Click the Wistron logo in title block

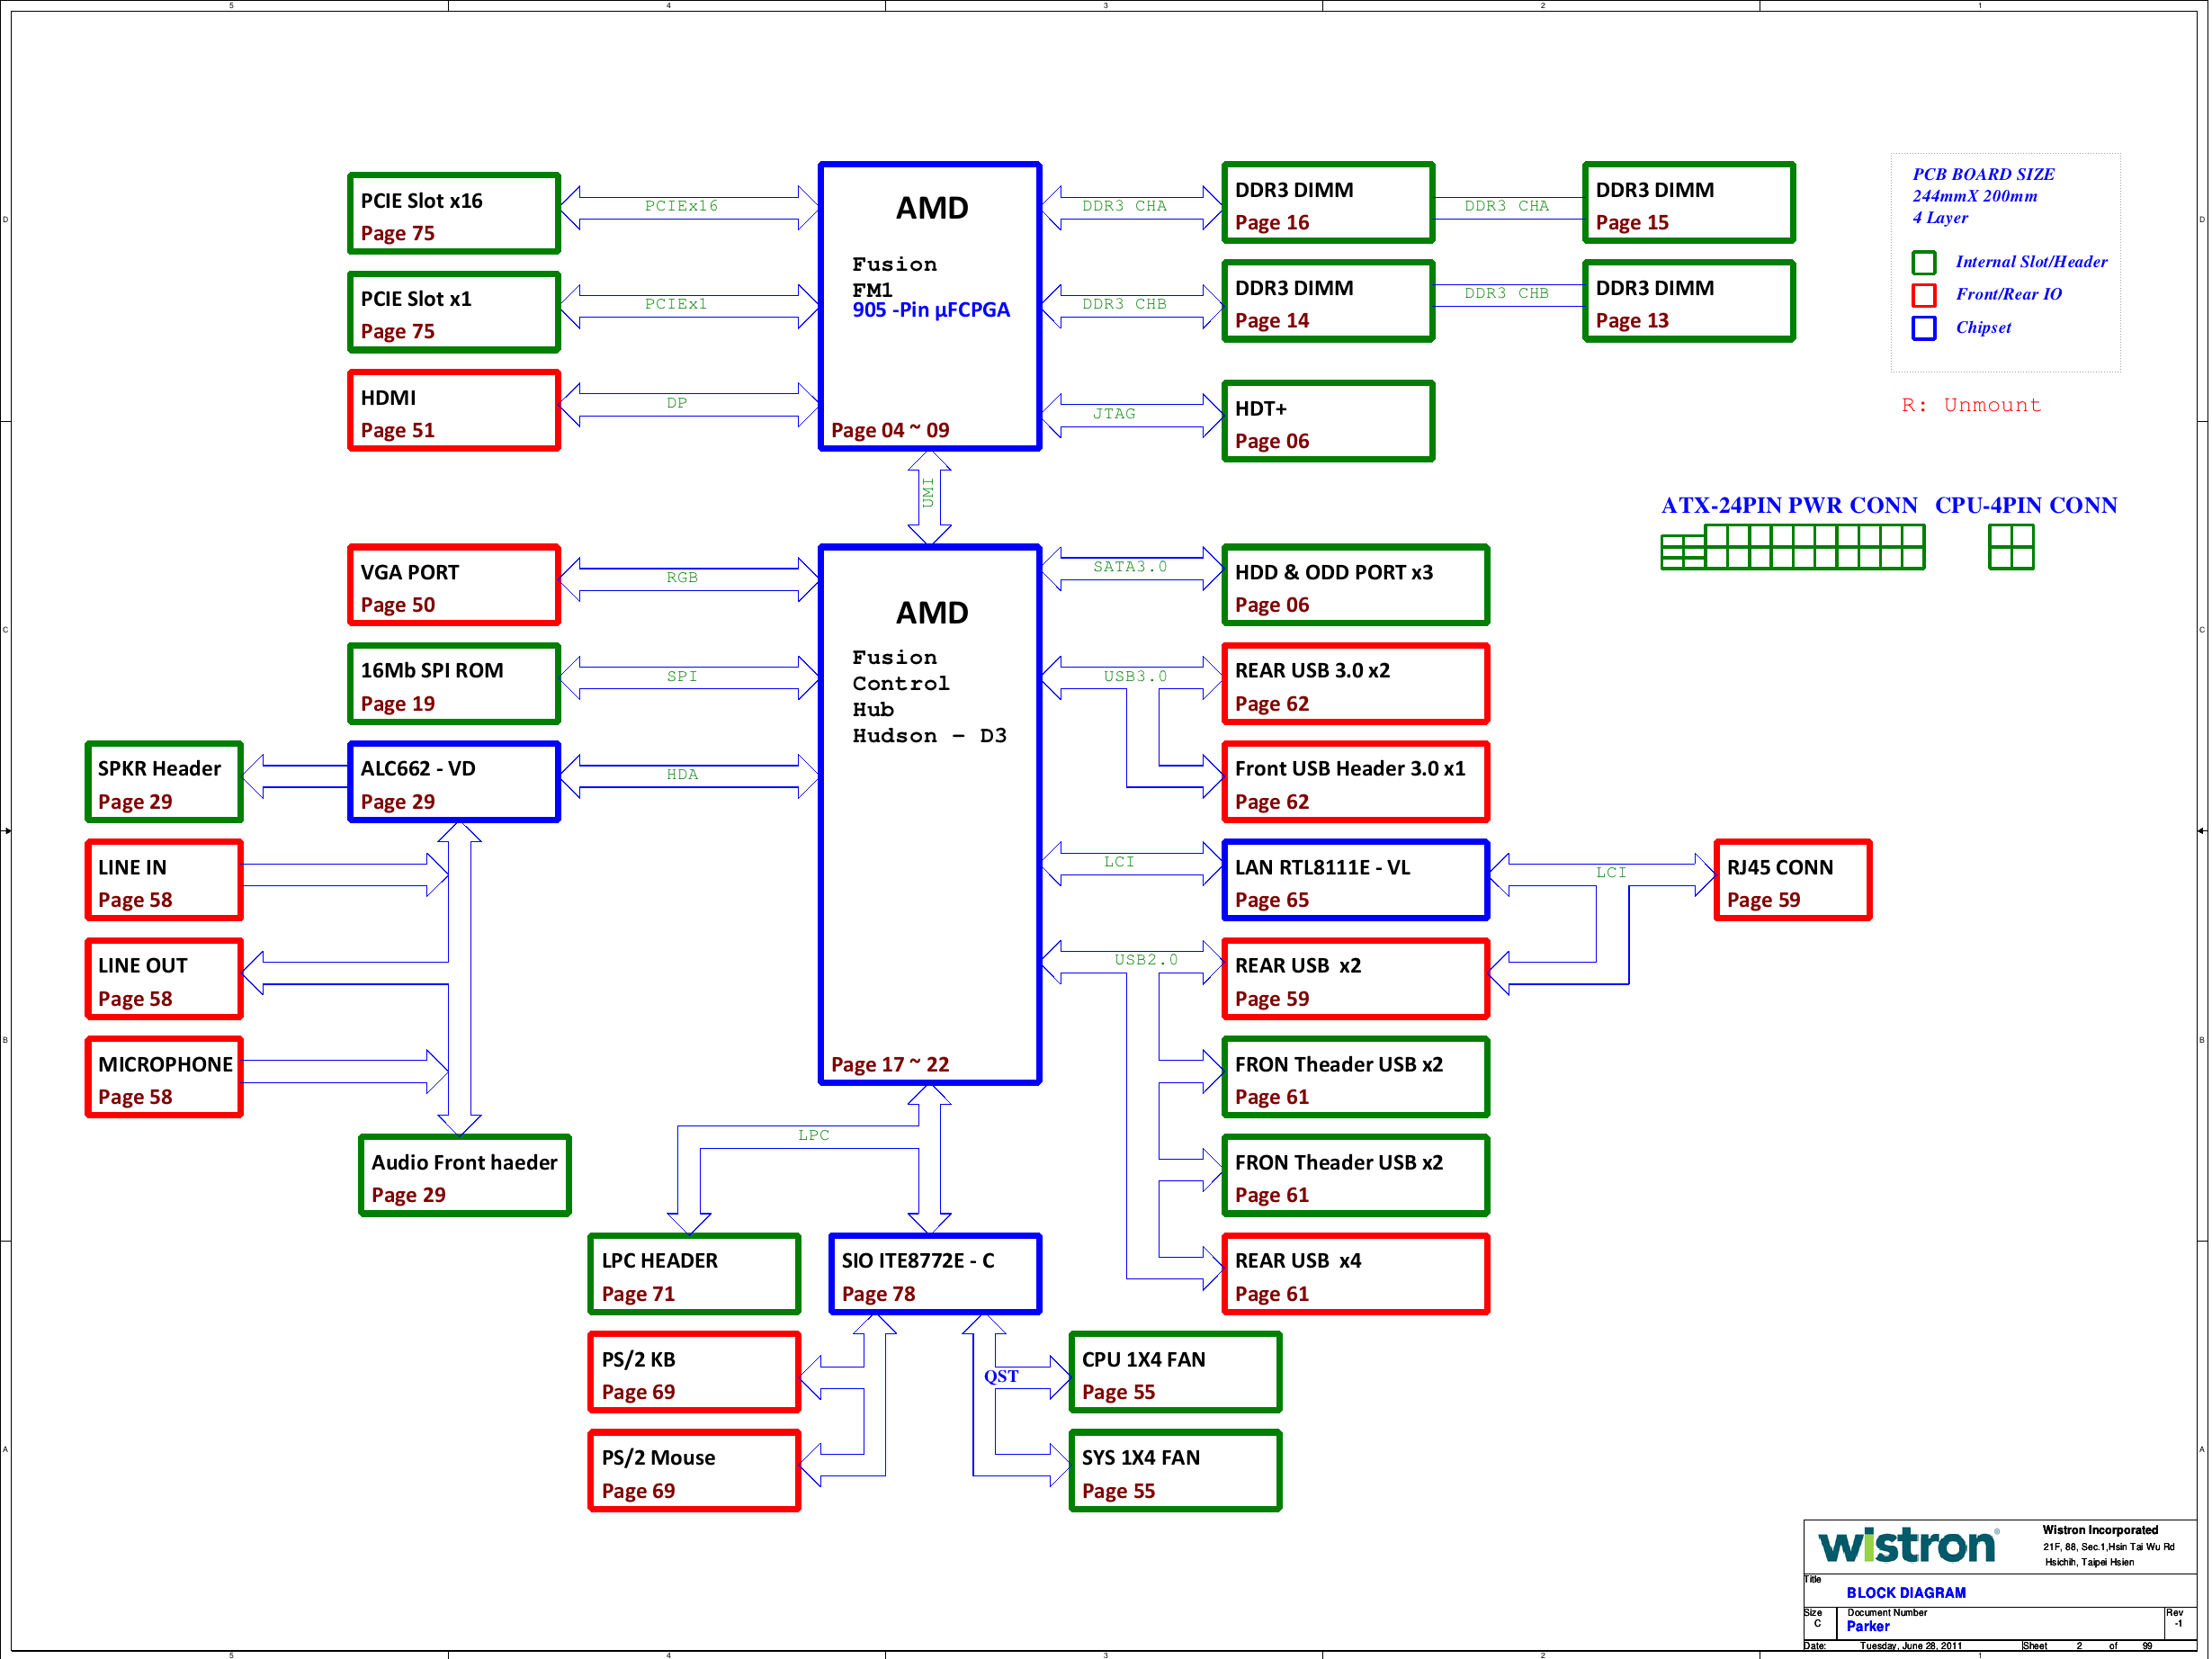pos(1906,1546)
